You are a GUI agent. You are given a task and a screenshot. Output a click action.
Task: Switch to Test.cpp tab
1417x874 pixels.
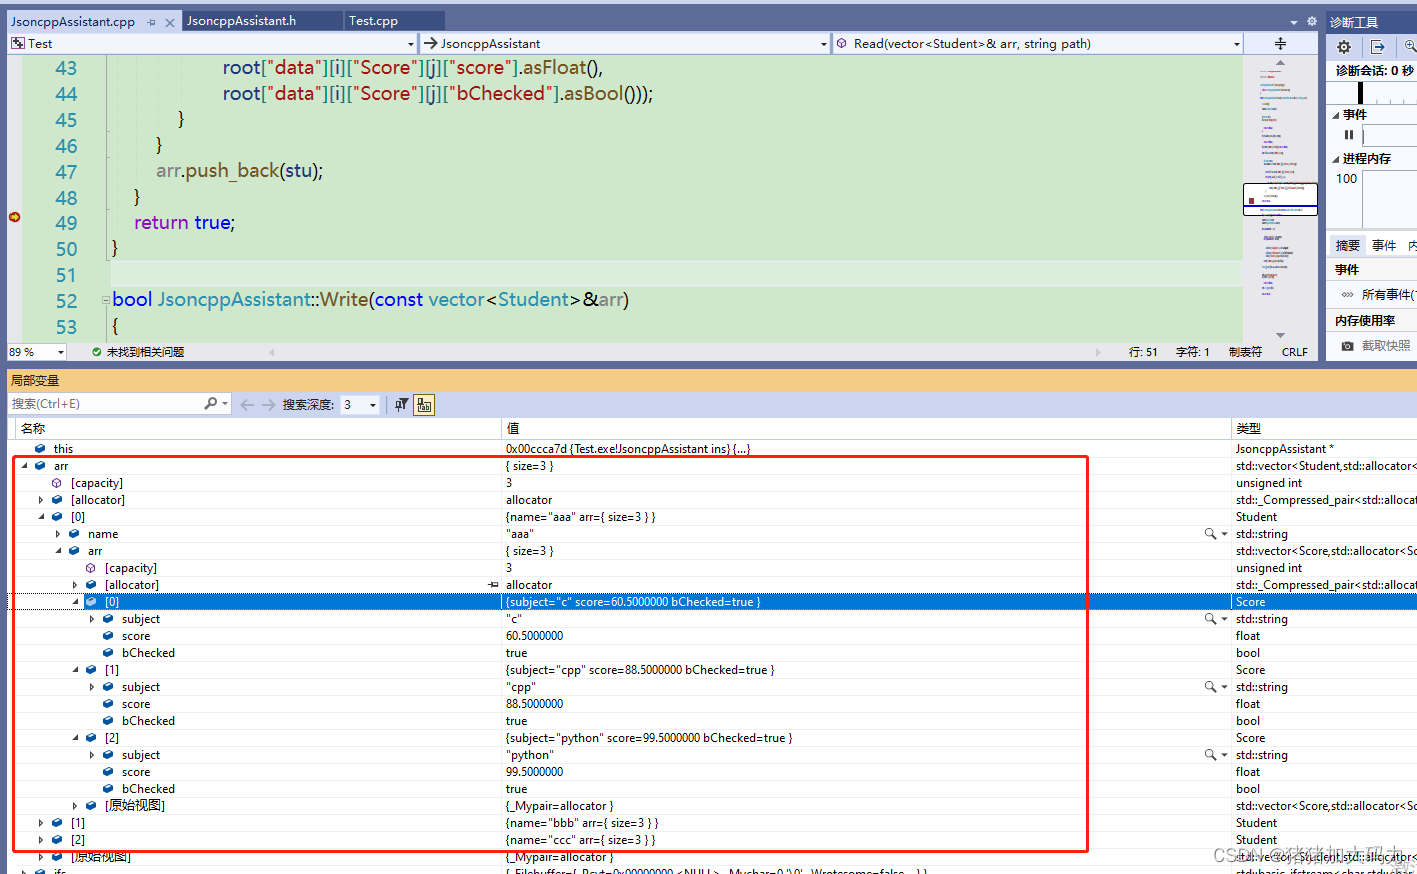point(374,20)
